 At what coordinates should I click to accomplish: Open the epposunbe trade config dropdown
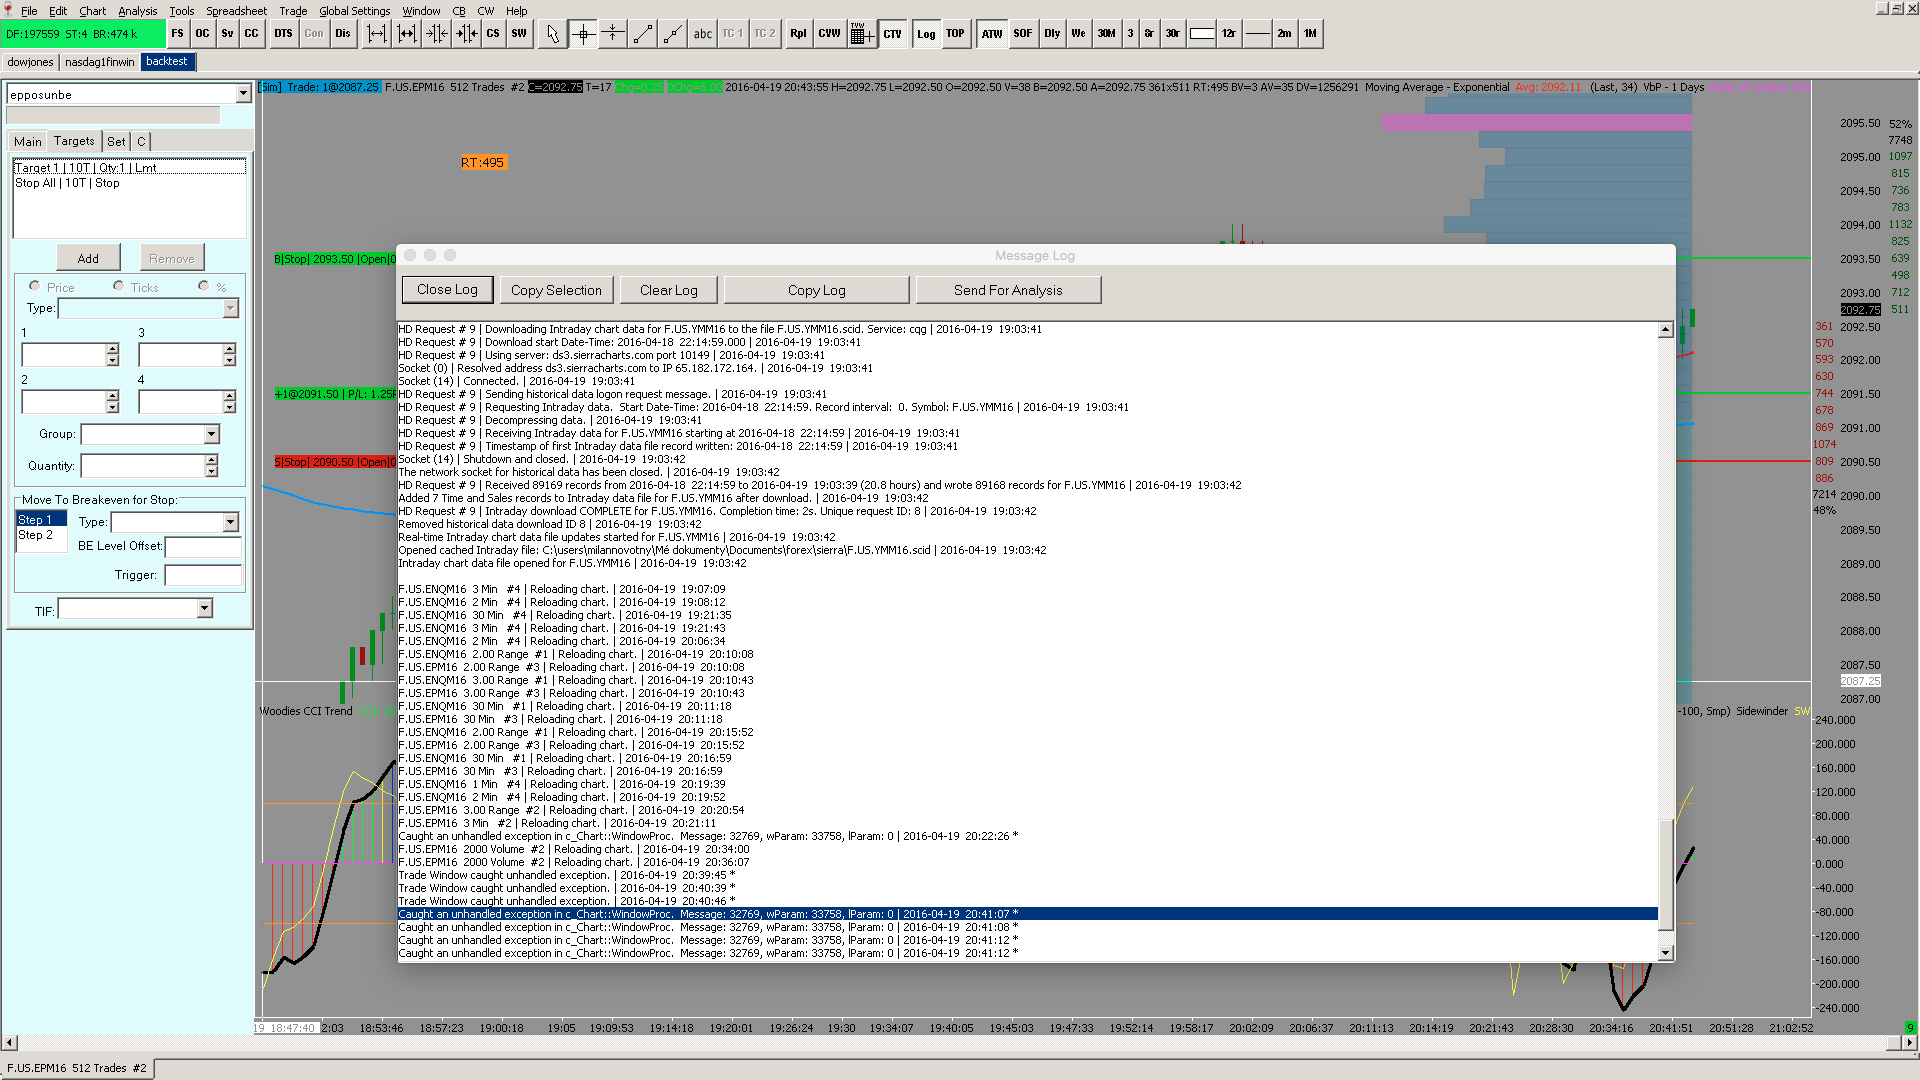click(243, 94)
